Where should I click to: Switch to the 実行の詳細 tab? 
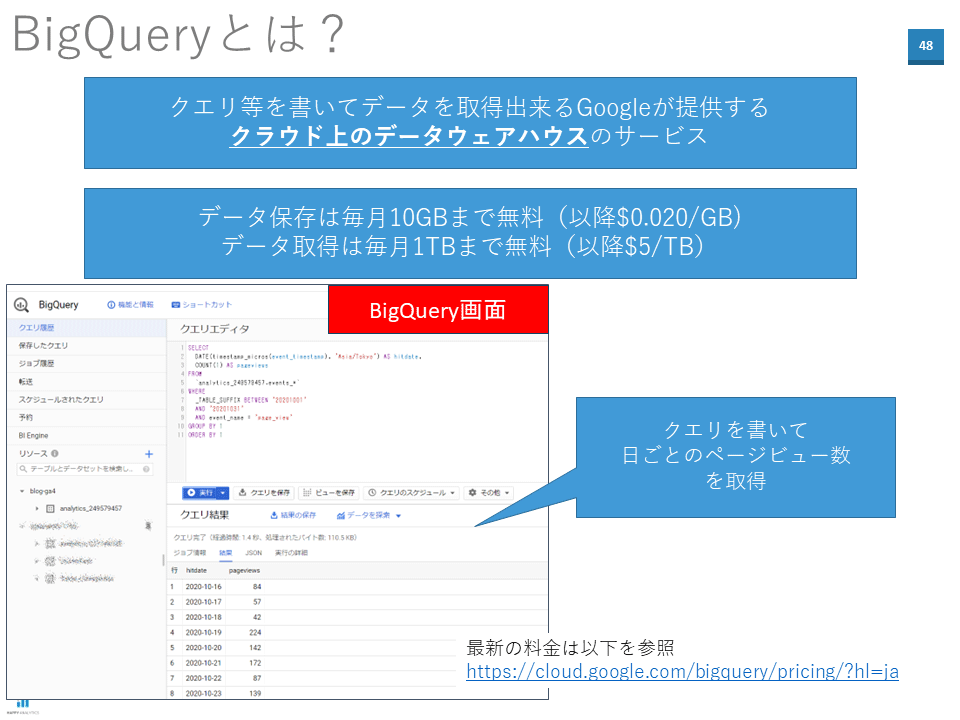(x=291, y=553)
